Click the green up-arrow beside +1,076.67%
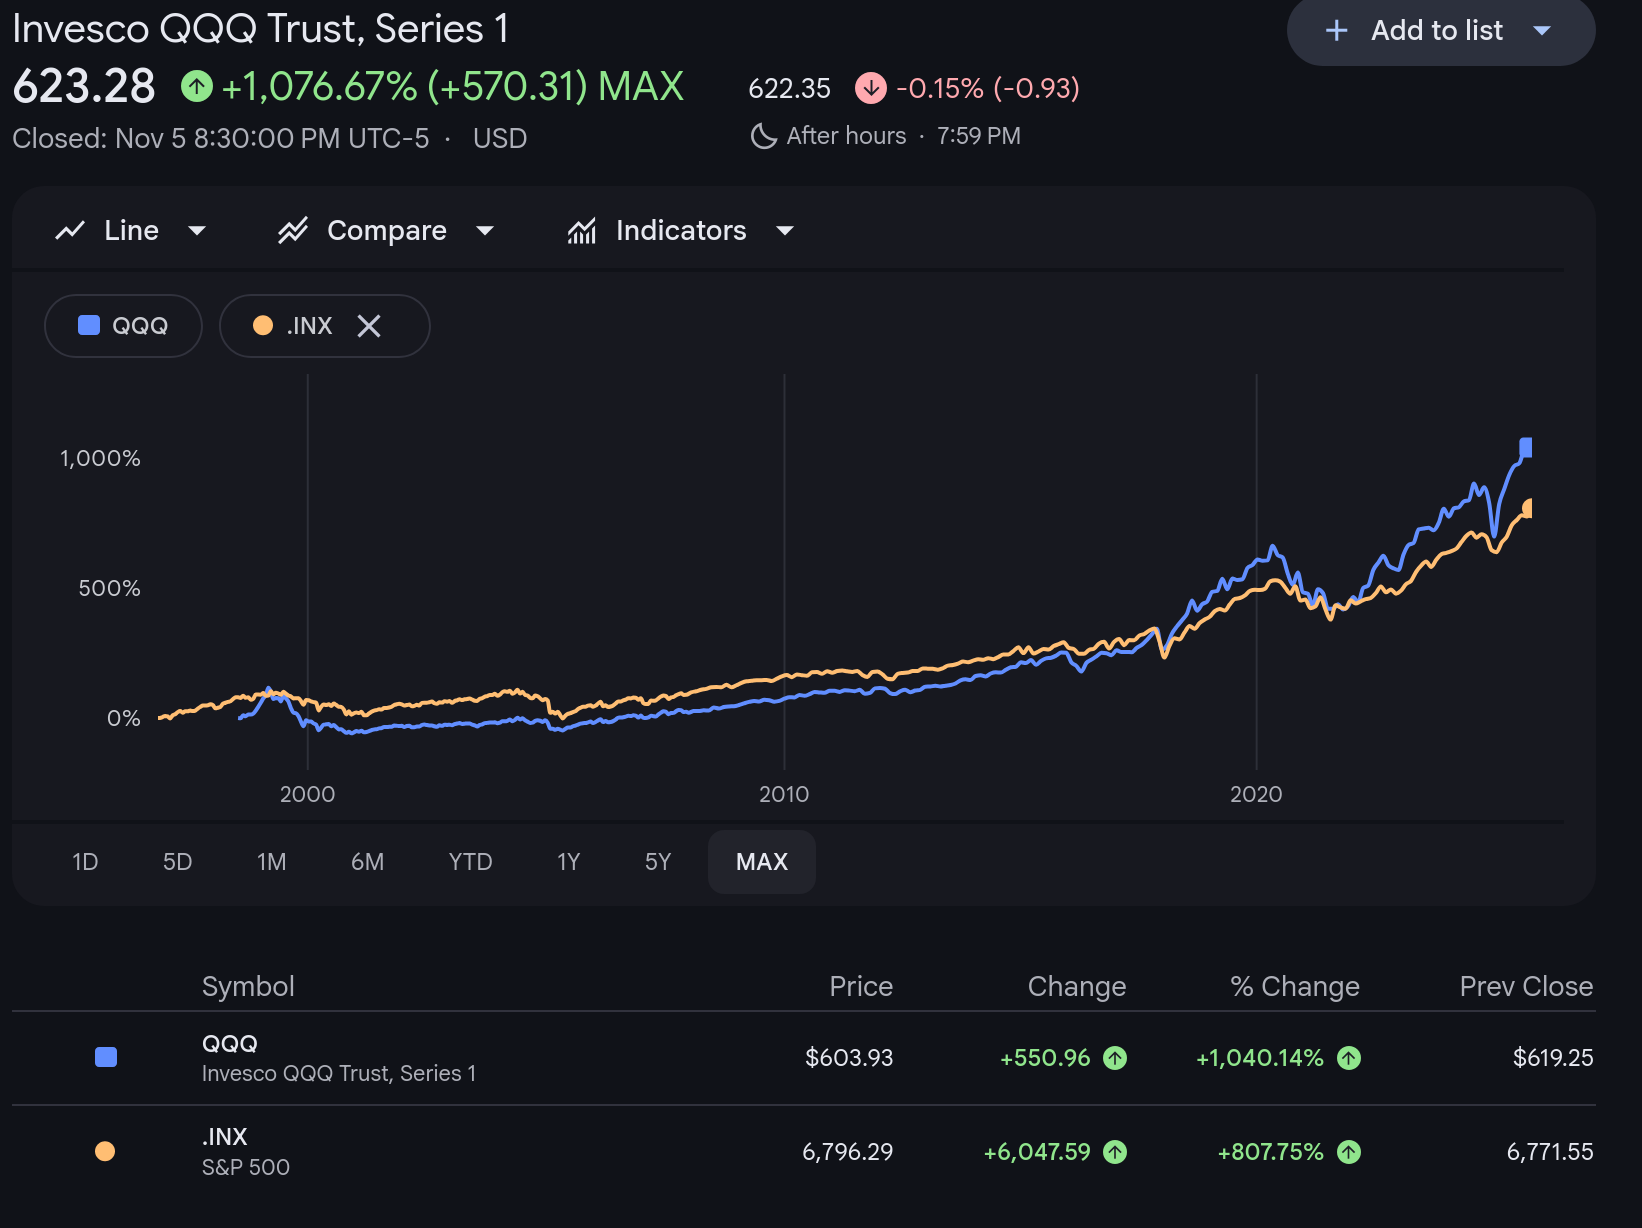The image size is (1642, 1228). tap(197, 87)
